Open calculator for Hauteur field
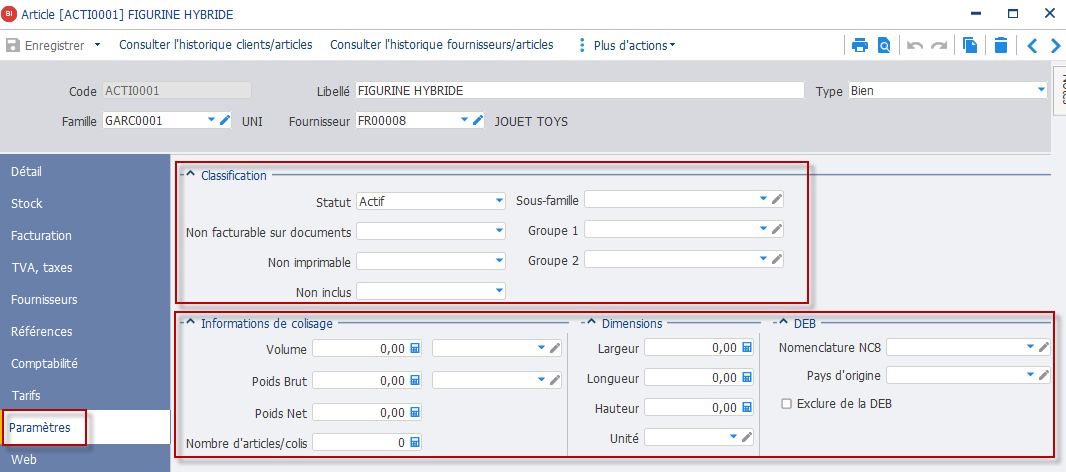The height and width of the screenshot is (472, 1066). click(x=746, y=407)
